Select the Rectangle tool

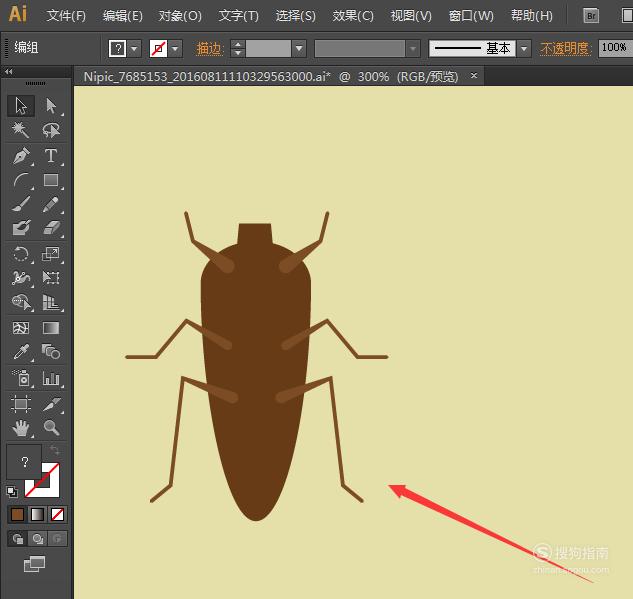coord(51,180)
